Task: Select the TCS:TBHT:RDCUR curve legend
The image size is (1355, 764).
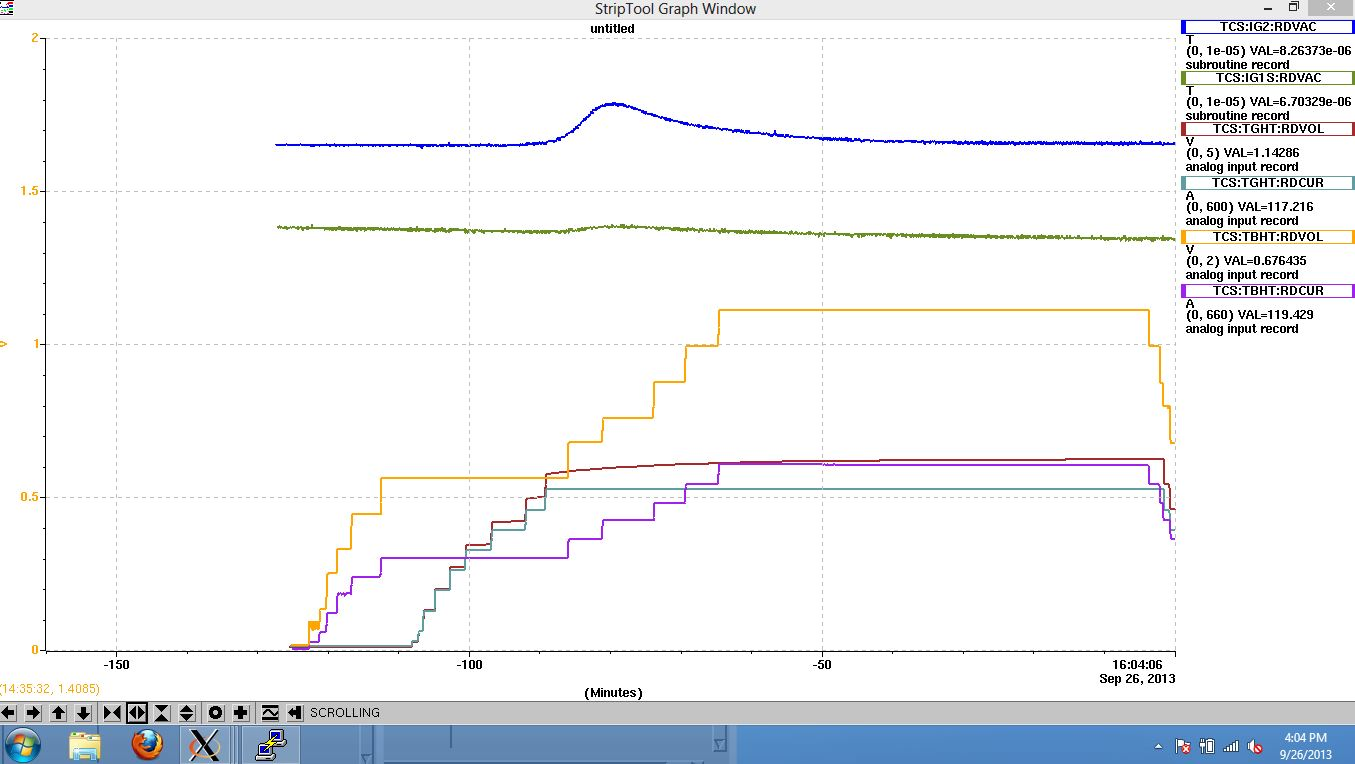Action: [1267, 291]
